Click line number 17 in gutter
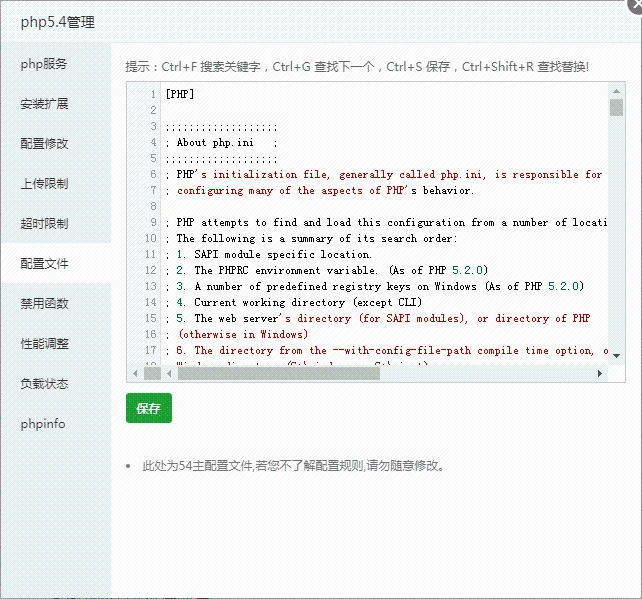642x599 pixels. (151, 350)
